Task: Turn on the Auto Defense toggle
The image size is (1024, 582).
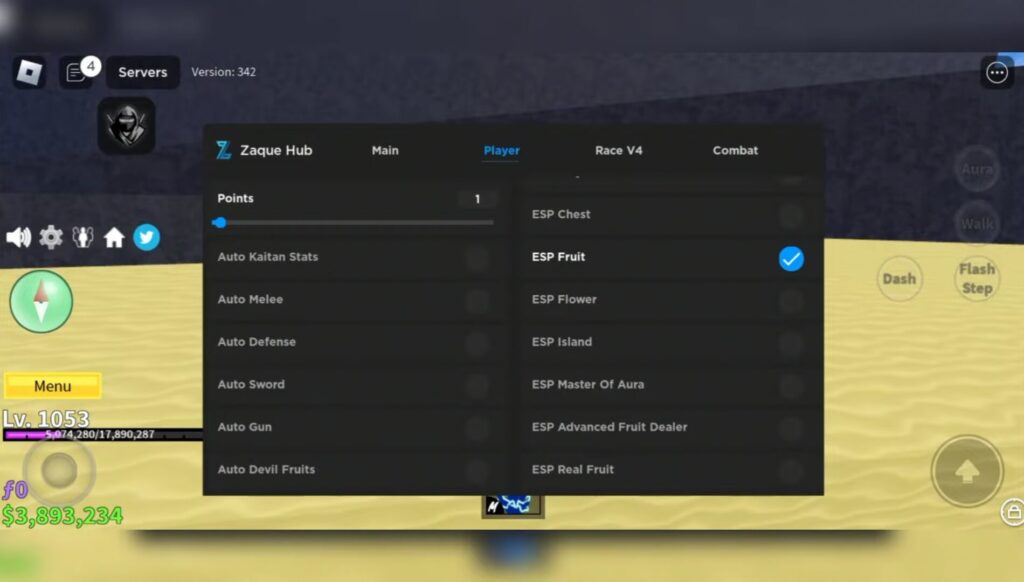Action: point(477,343)
